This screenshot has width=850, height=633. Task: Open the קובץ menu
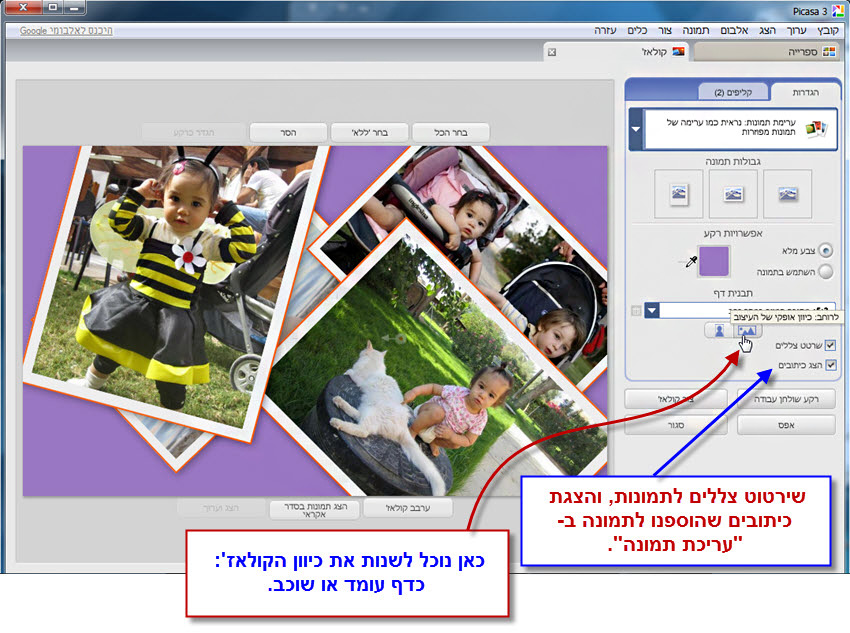[x=828, y=30]
